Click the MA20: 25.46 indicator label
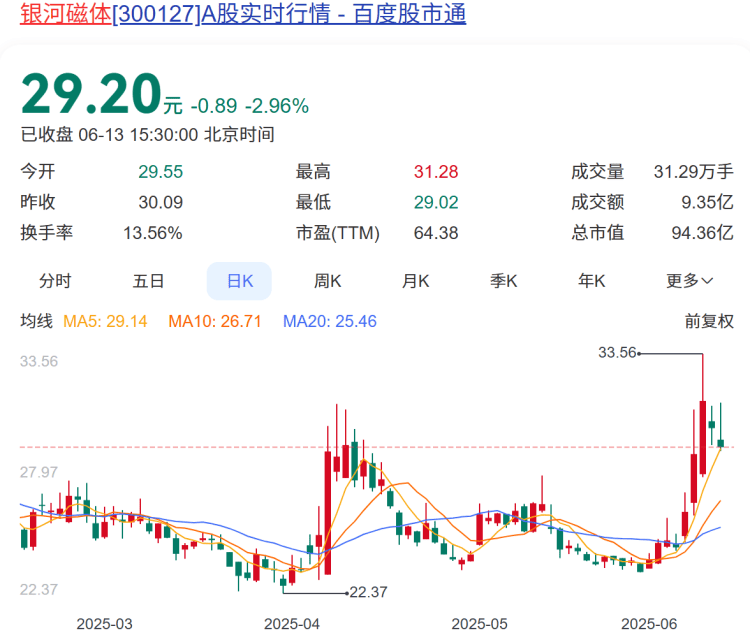The width and height of the screenshot is (750, 633). 330,321
